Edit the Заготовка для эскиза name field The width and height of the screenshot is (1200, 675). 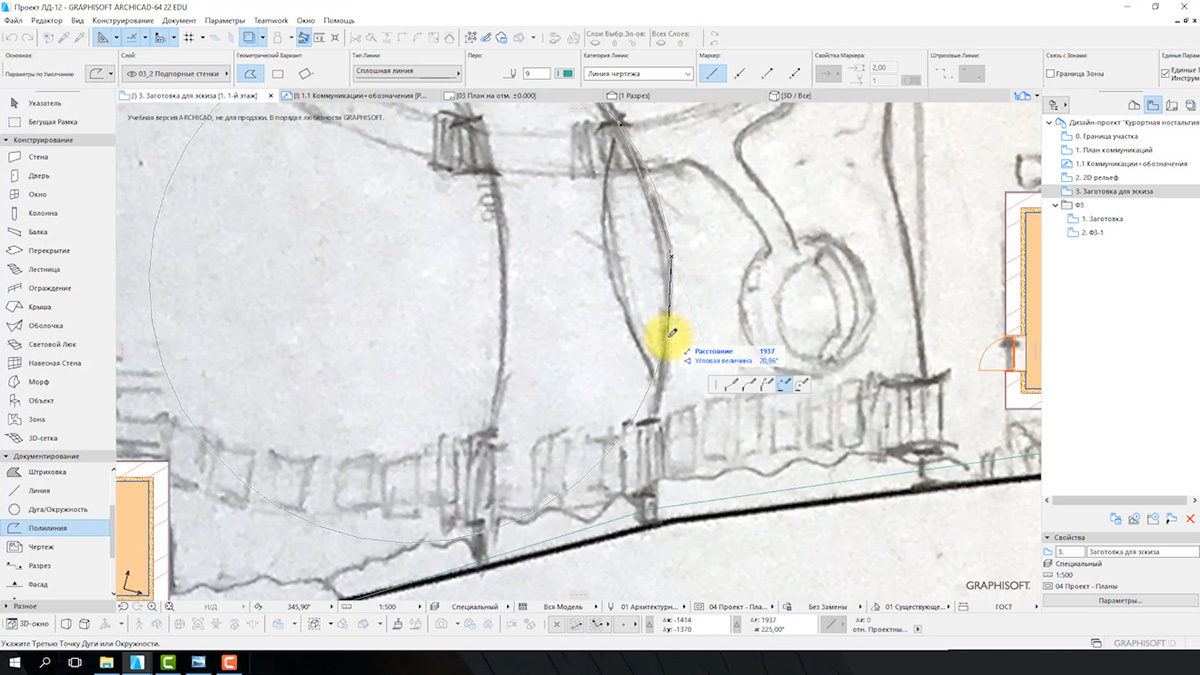click(1142, 552)
